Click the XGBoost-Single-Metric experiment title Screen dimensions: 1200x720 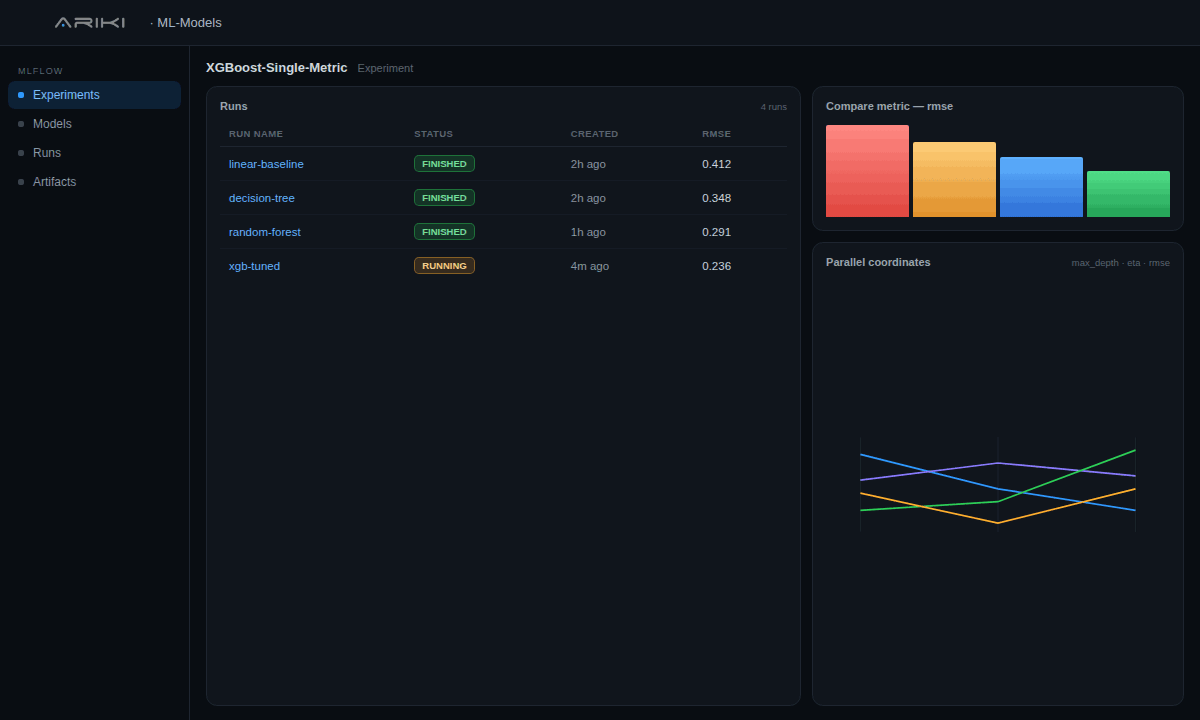click(277, 68)
